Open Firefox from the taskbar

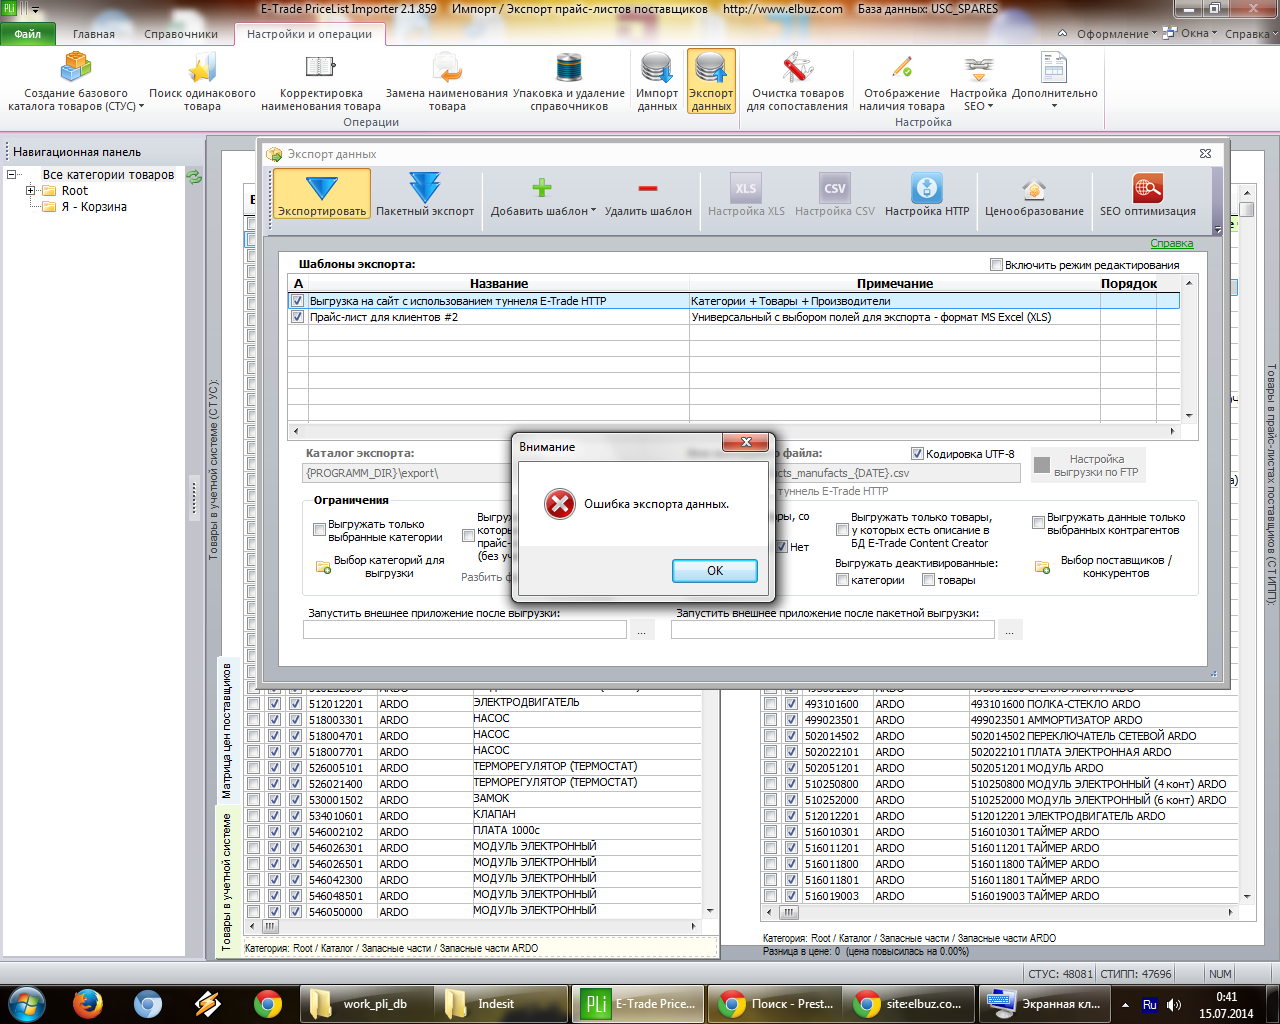click(x=88, y=1003)
